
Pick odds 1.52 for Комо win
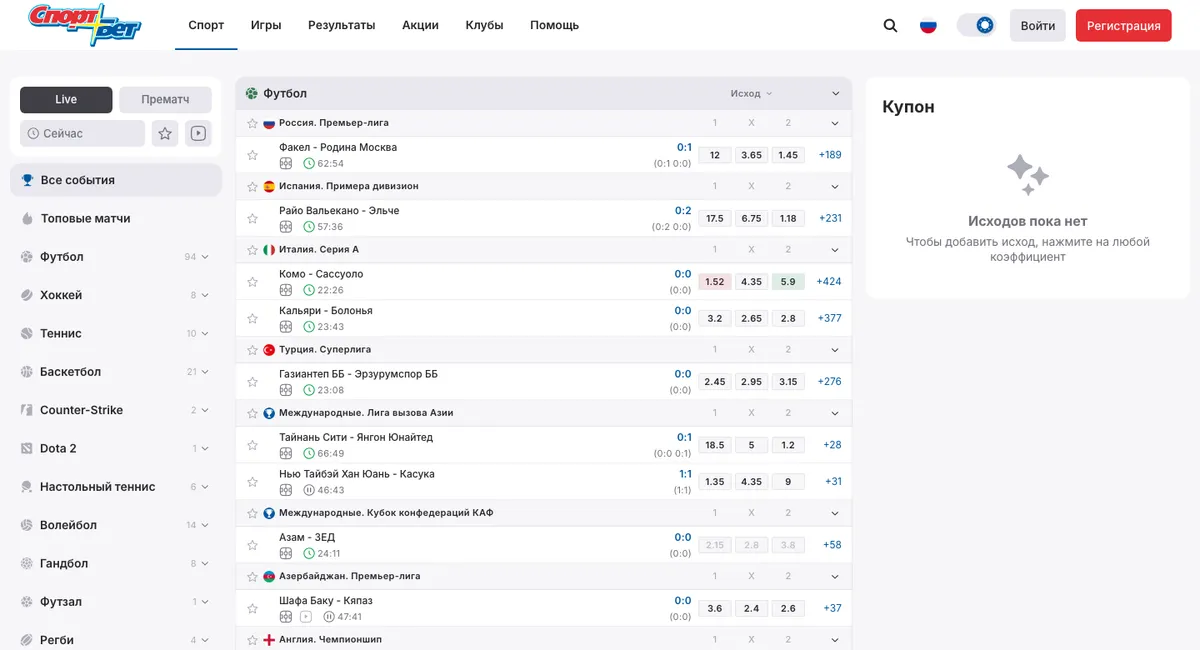pos(715,282)
